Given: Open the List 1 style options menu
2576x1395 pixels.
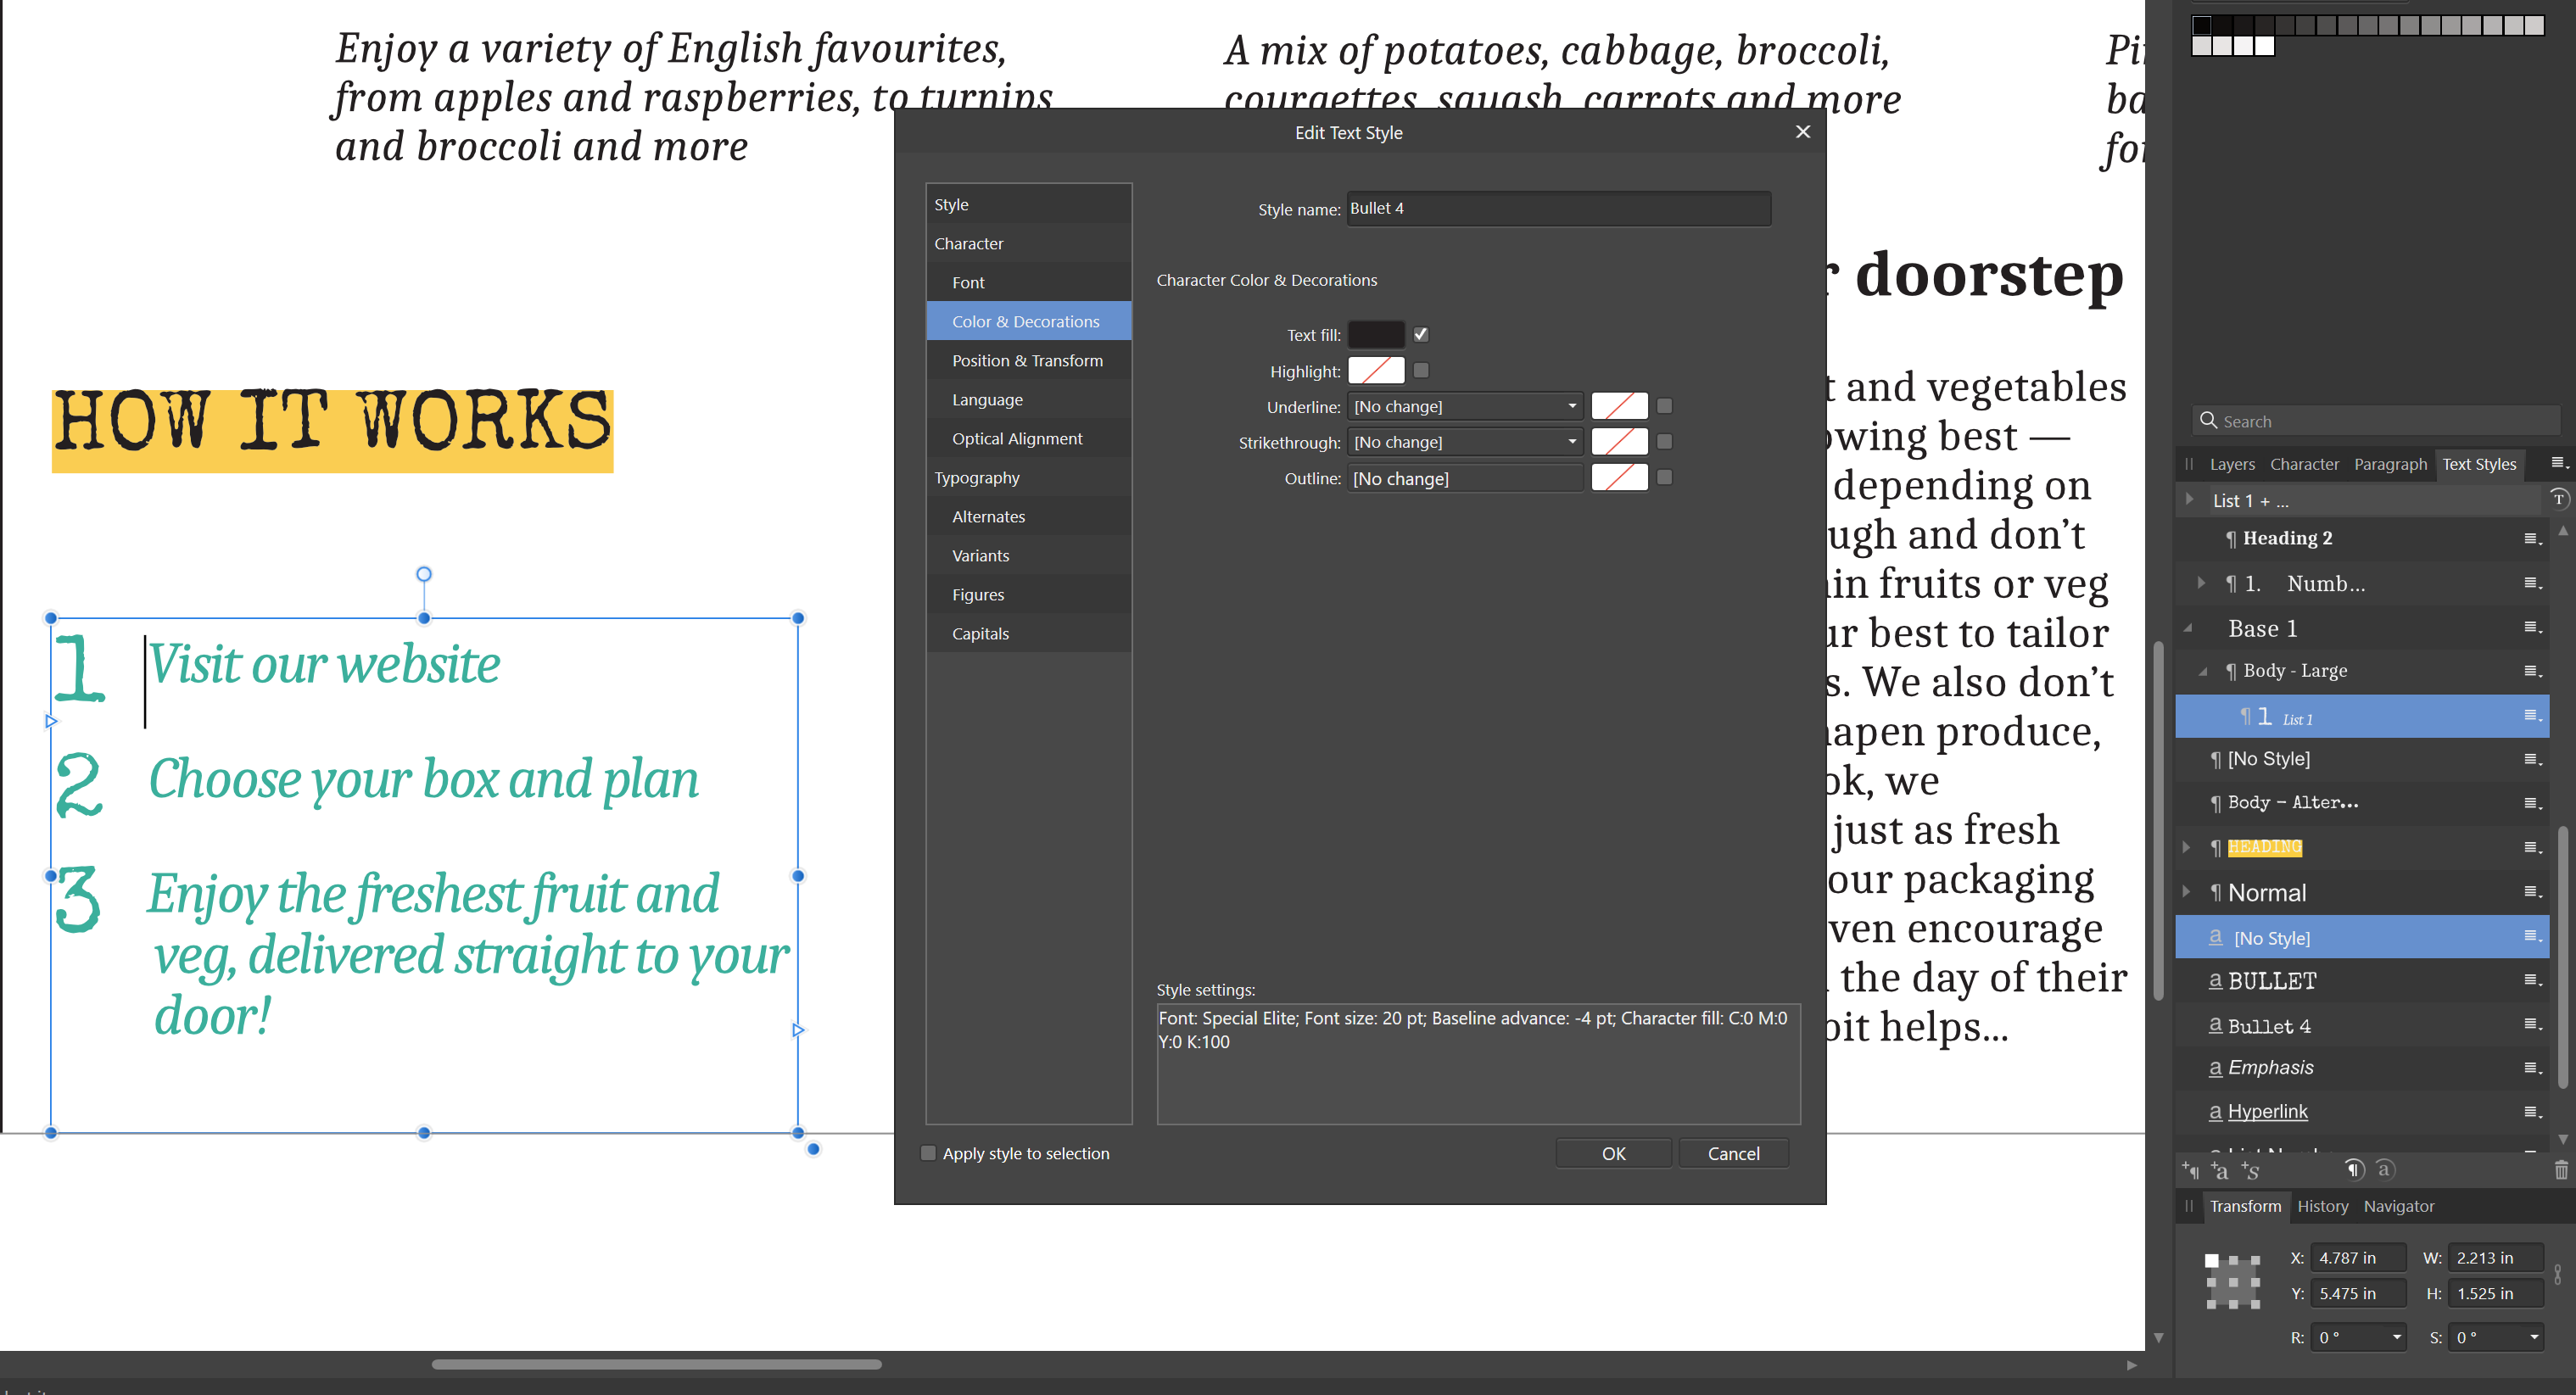Looking at the screenshot, I should click(x=2532, y=715).
